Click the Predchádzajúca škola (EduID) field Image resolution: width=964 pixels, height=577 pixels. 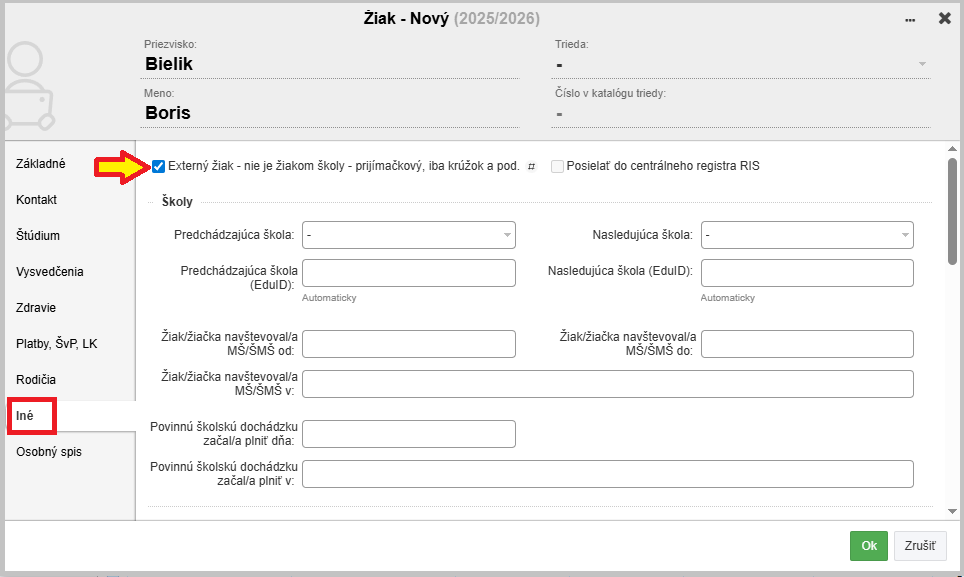[408, 273]
